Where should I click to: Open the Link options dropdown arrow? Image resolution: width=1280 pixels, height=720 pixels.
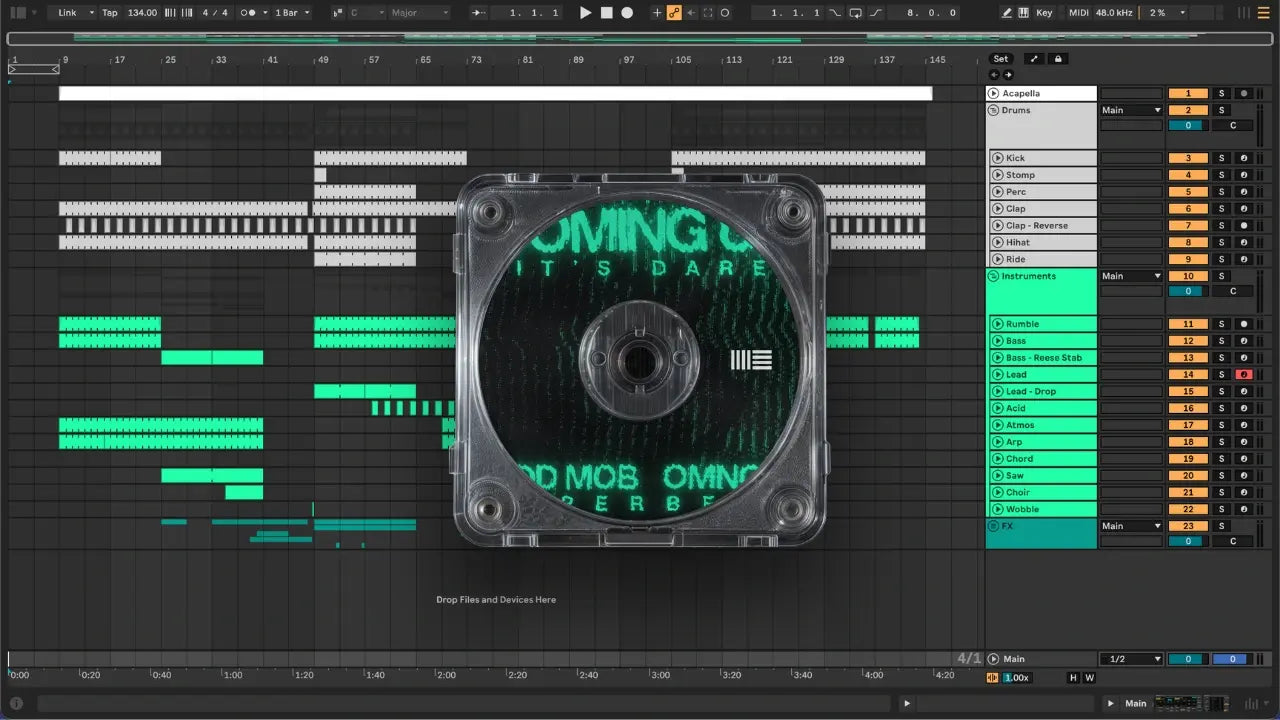point(91,13)
